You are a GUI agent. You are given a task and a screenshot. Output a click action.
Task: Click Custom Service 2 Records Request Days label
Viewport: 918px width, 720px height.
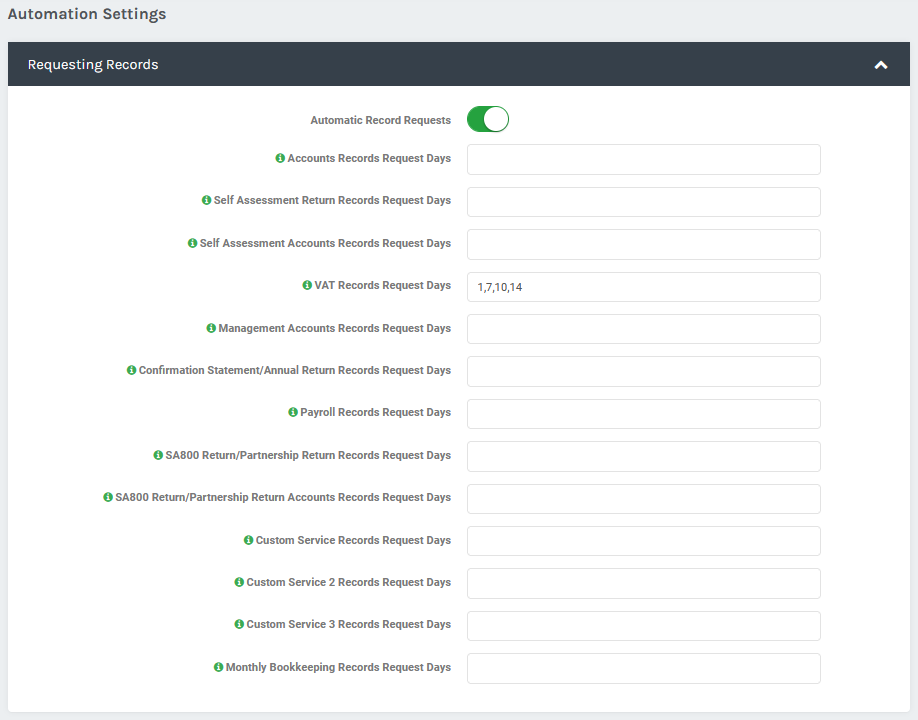coord(348,582)
